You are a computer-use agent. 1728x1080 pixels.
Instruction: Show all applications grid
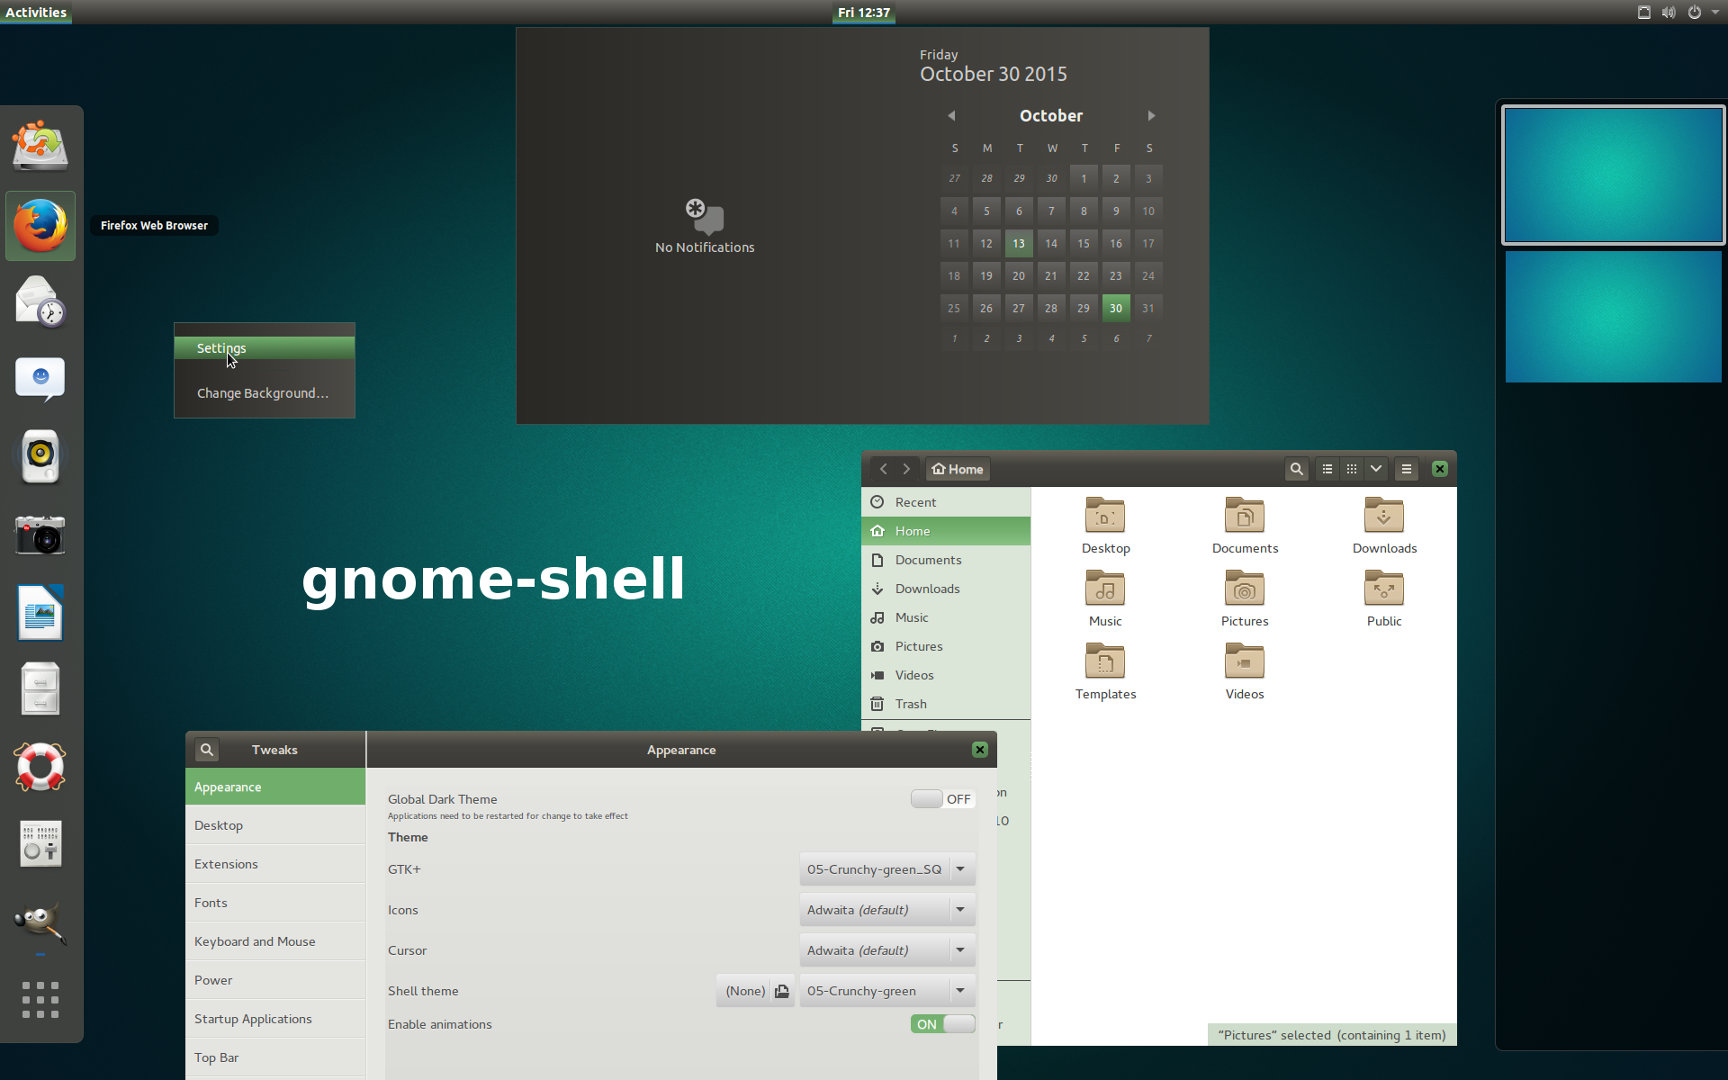pyautogui.click(x=40, y=1000)
